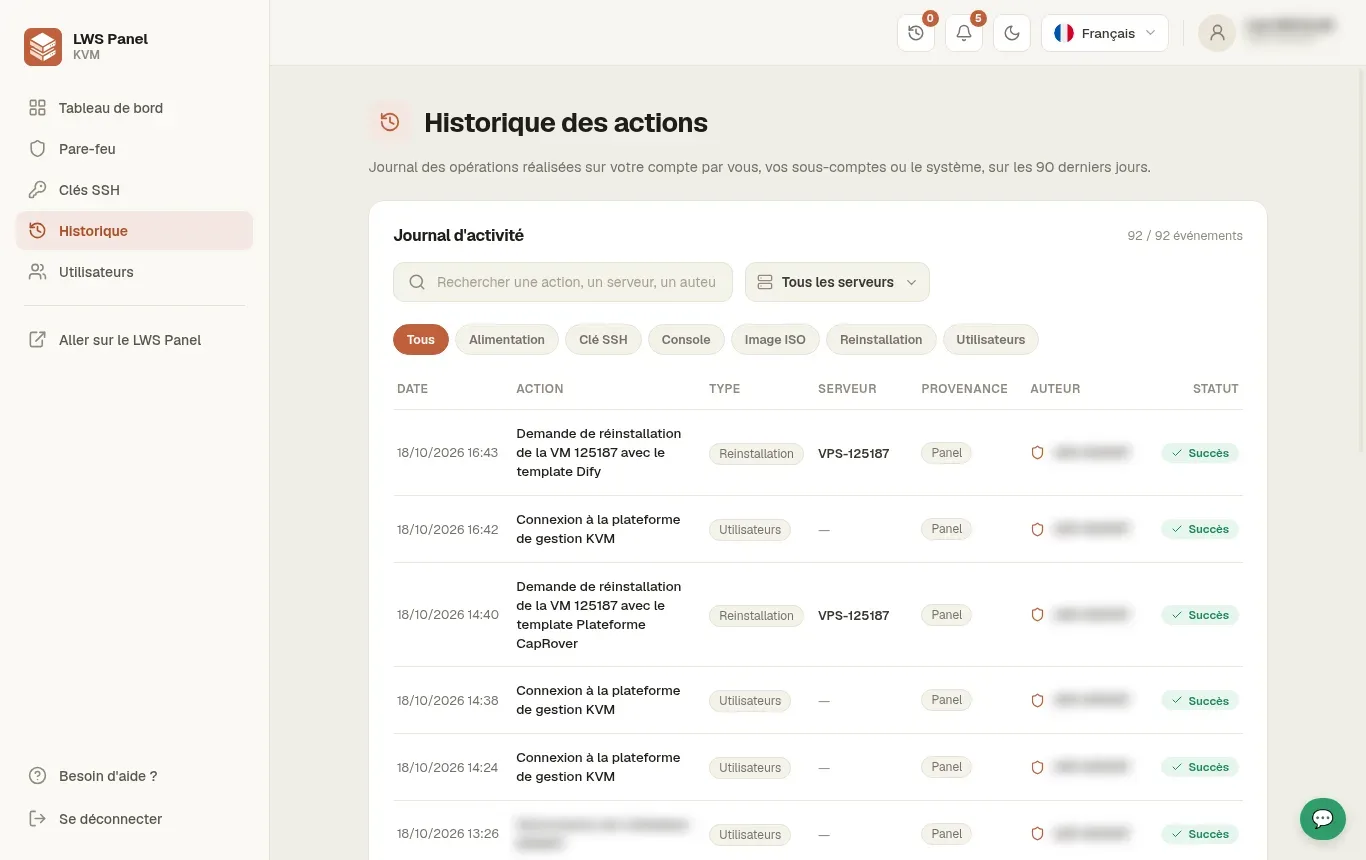Click the DATE column header
The height and width of the screenshot is (860, 1366).
tap(412, 389)
